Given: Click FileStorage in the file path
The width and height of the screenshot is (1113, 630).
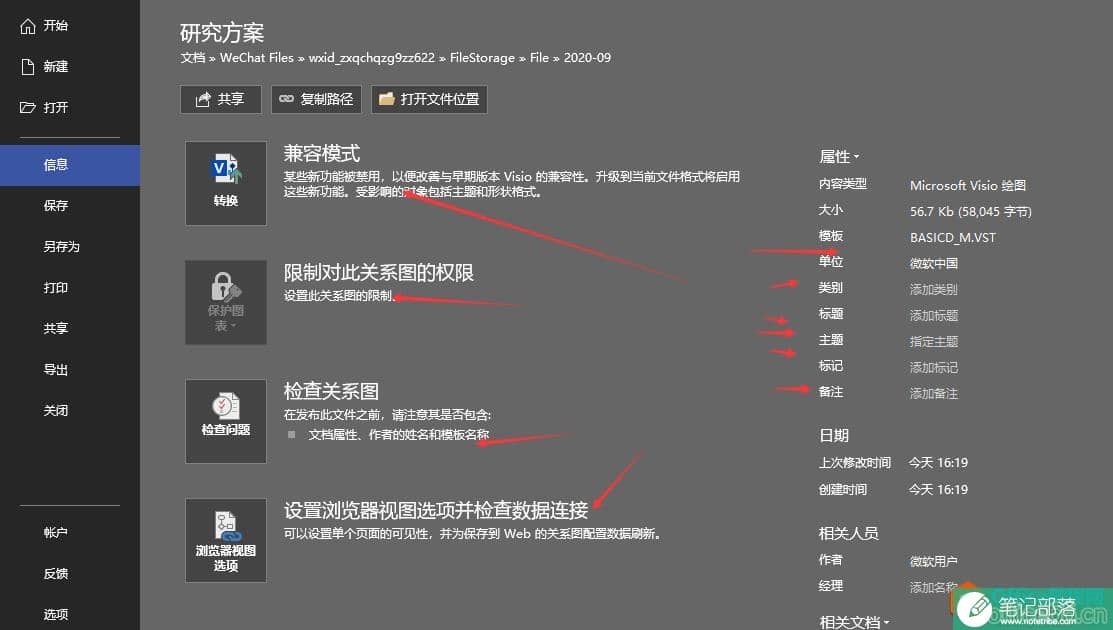Looking at the screenshot, I should (x=482, y=58).
